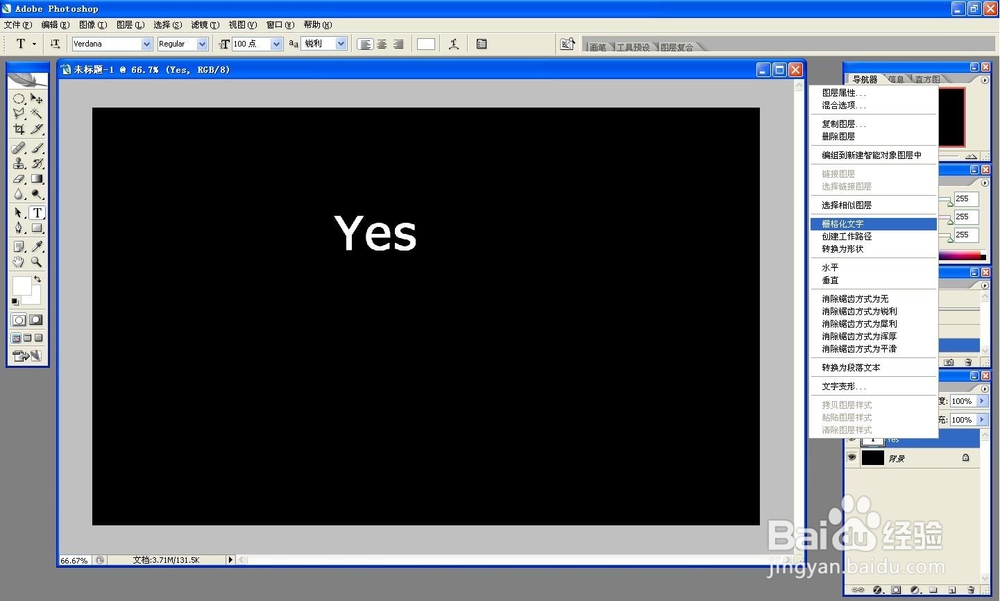Choose 栅格化文字 from the context menu

[x=873, y=224]
